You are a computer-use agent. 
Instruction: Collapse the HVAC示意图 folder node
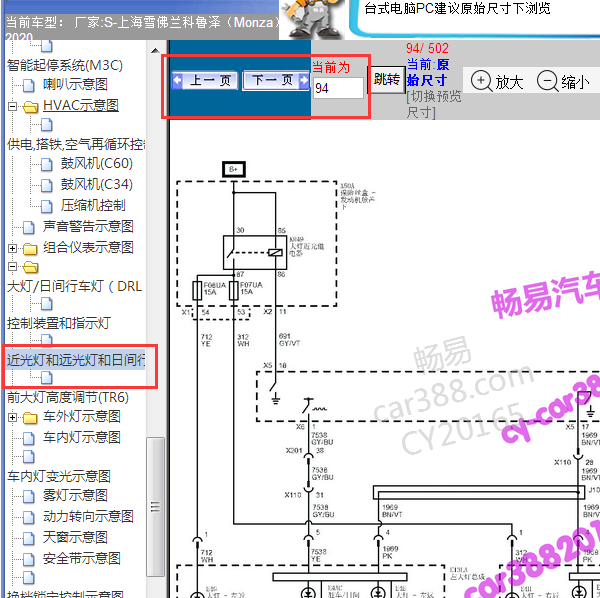coord(12,106)
